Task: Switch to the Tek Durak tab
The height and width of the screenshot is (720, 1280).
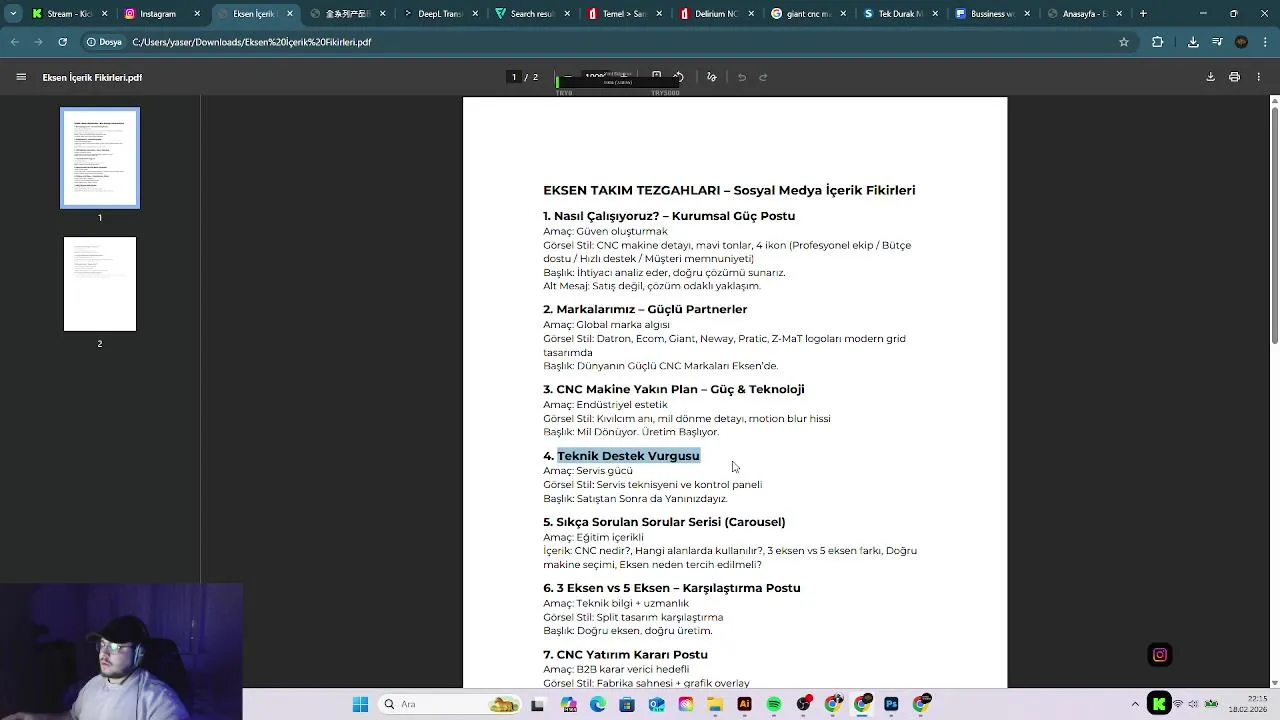Action: point(900,14)
